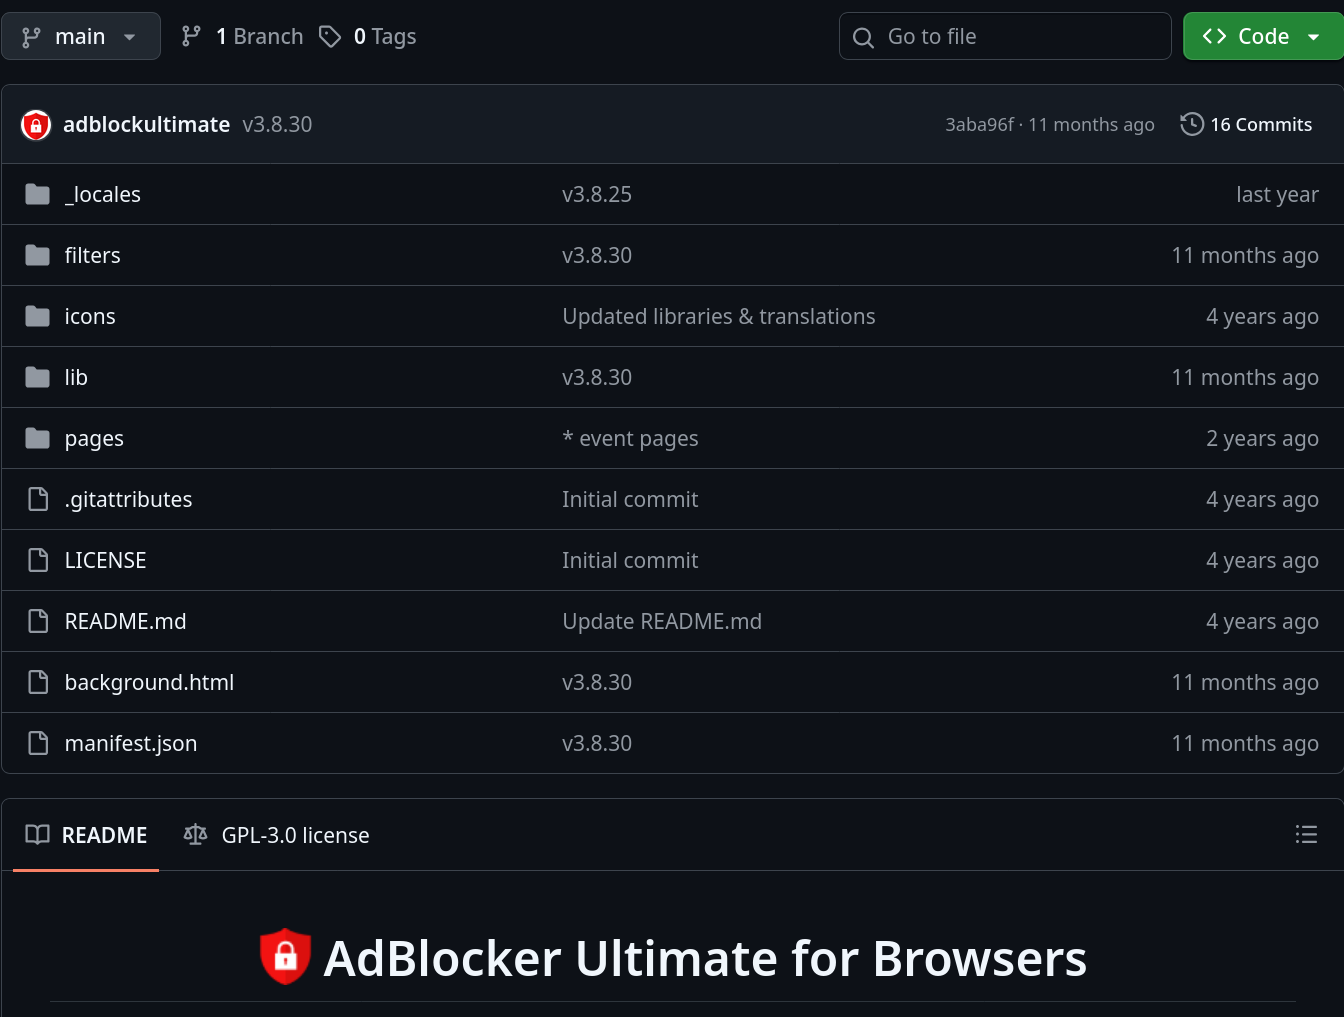
Task: Click the LICENSE file icon
Action: click(38, 560)
